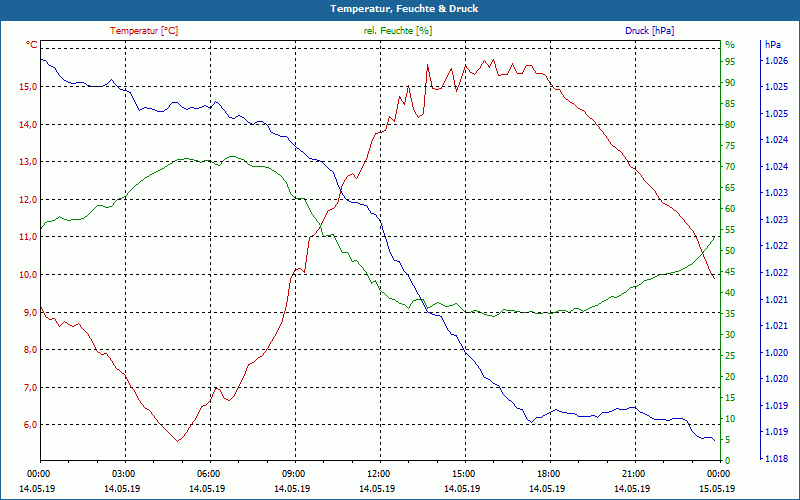Select the green 'rel. Feuchte [%]' legend label
Viewport: 800px width, 500px height.
(397, 31)
